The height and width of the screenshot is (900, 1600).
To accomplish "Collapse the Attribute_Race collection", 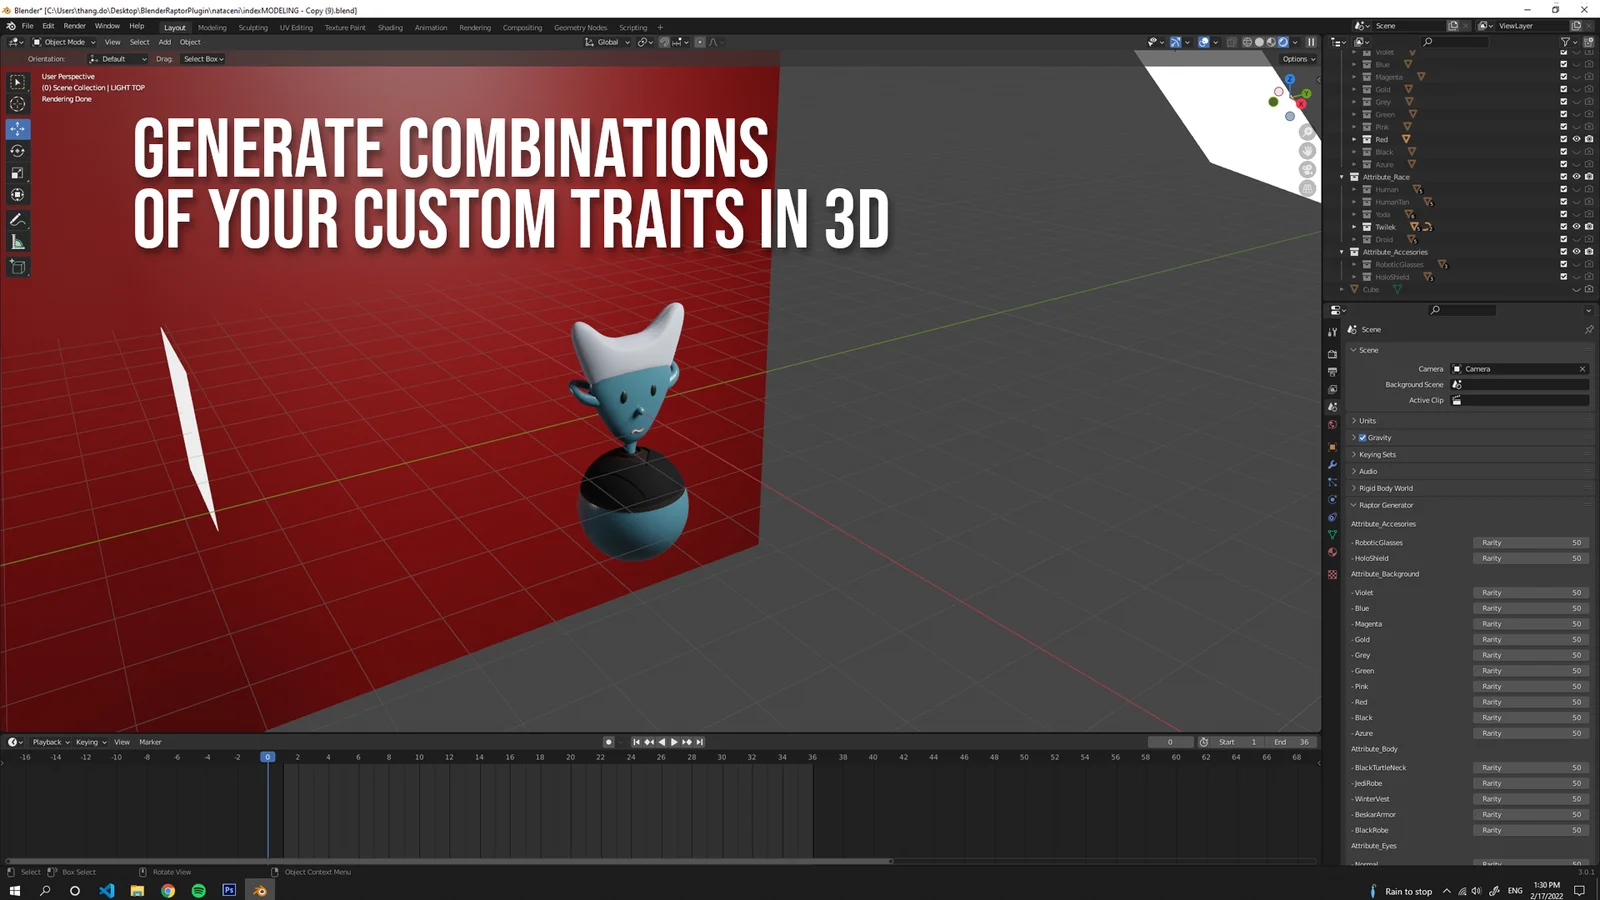I will click(x=1342, y=176).
